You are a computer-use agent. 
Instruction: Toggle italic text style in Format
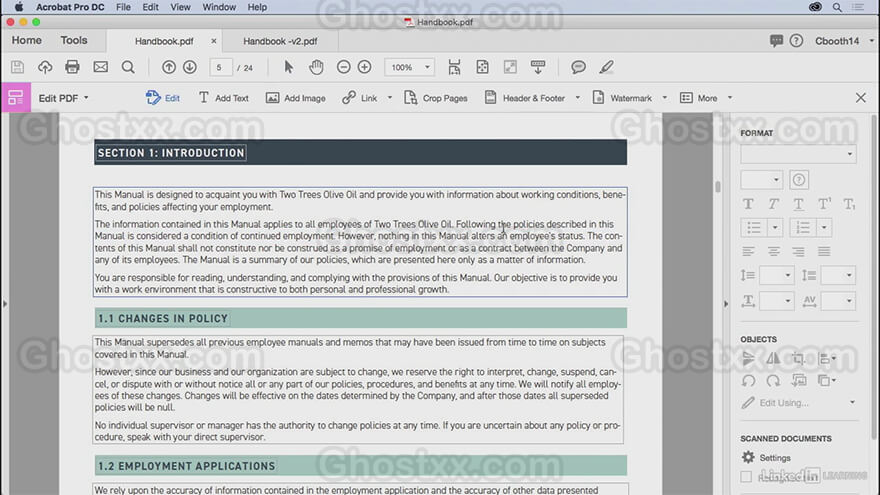coord(773,204)
